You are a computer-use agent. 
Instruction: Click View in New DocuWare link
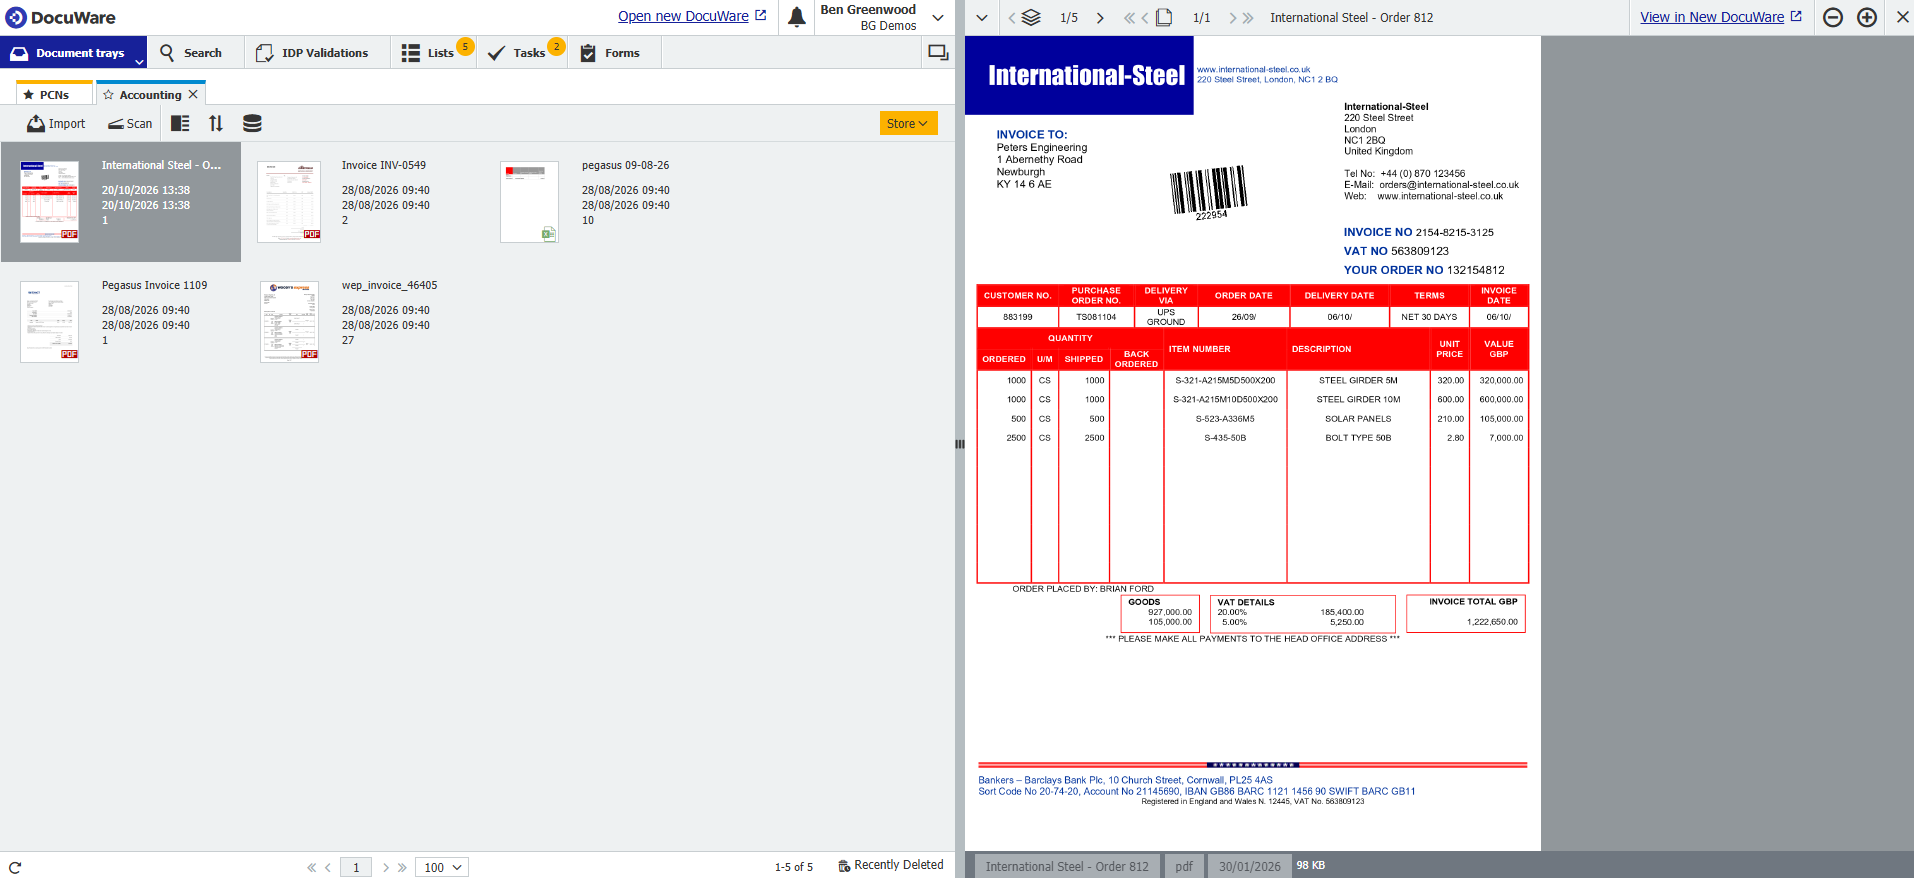(x=1721, y=17)
